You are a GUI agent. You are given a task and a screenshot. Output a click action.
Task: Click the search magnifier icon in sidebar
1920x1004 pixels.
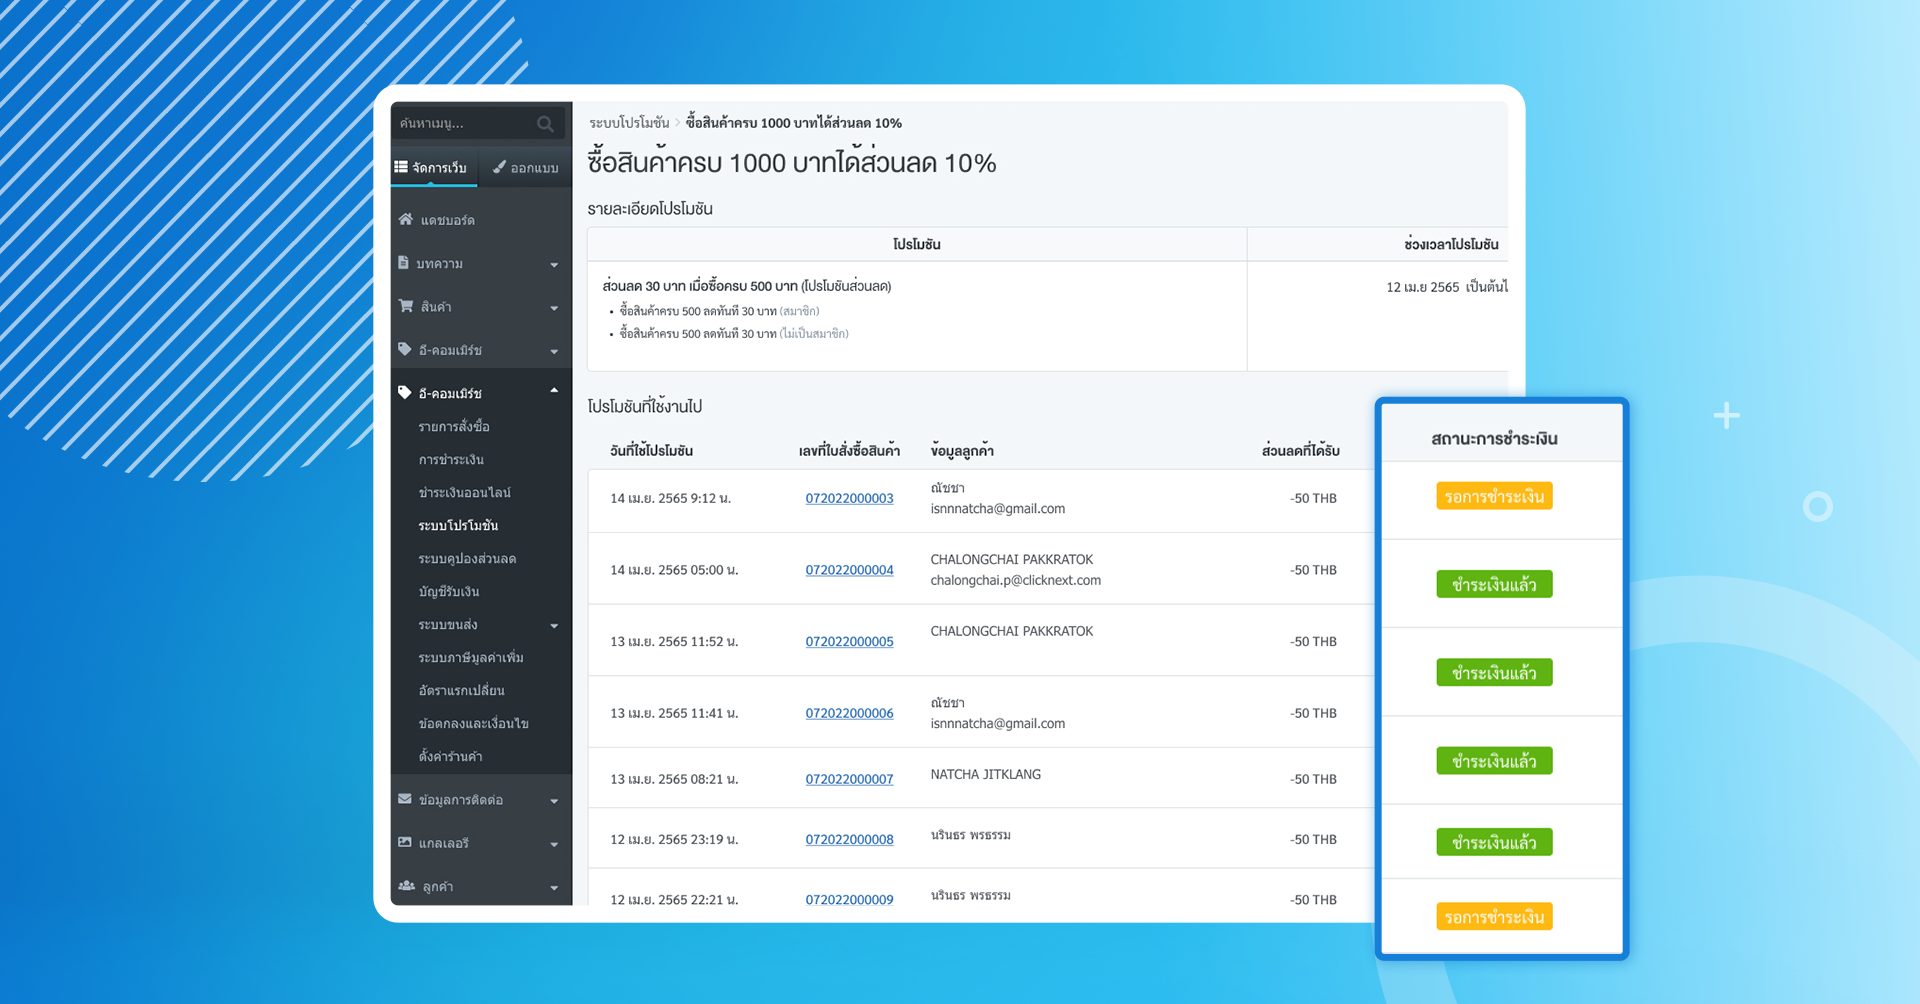(545, 124)
